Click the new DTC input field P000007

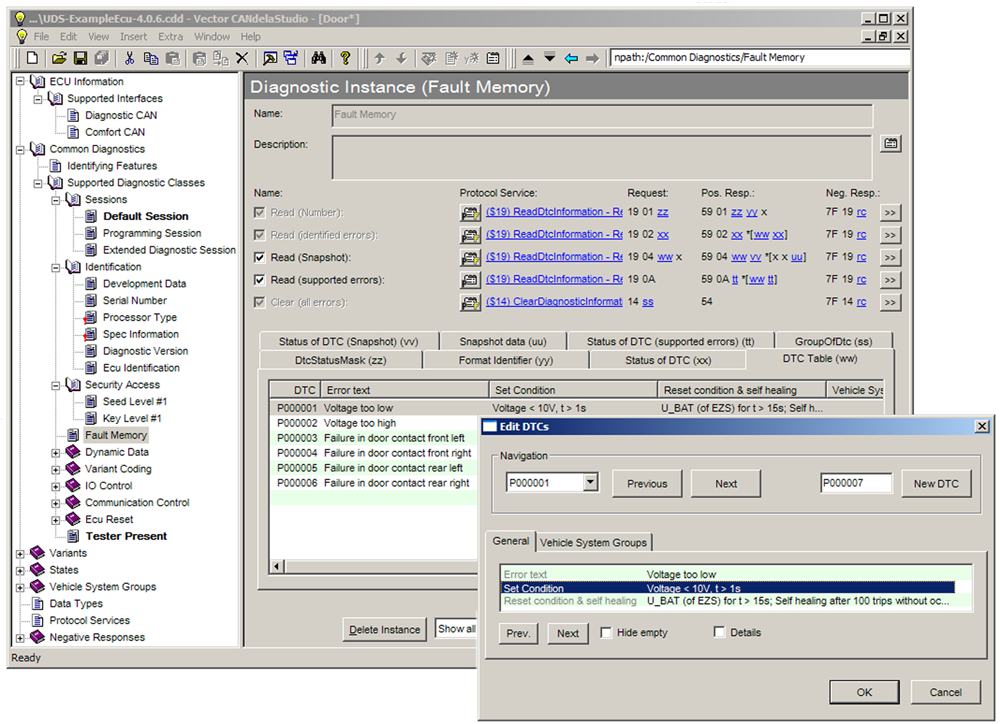(x=858, y=484)
